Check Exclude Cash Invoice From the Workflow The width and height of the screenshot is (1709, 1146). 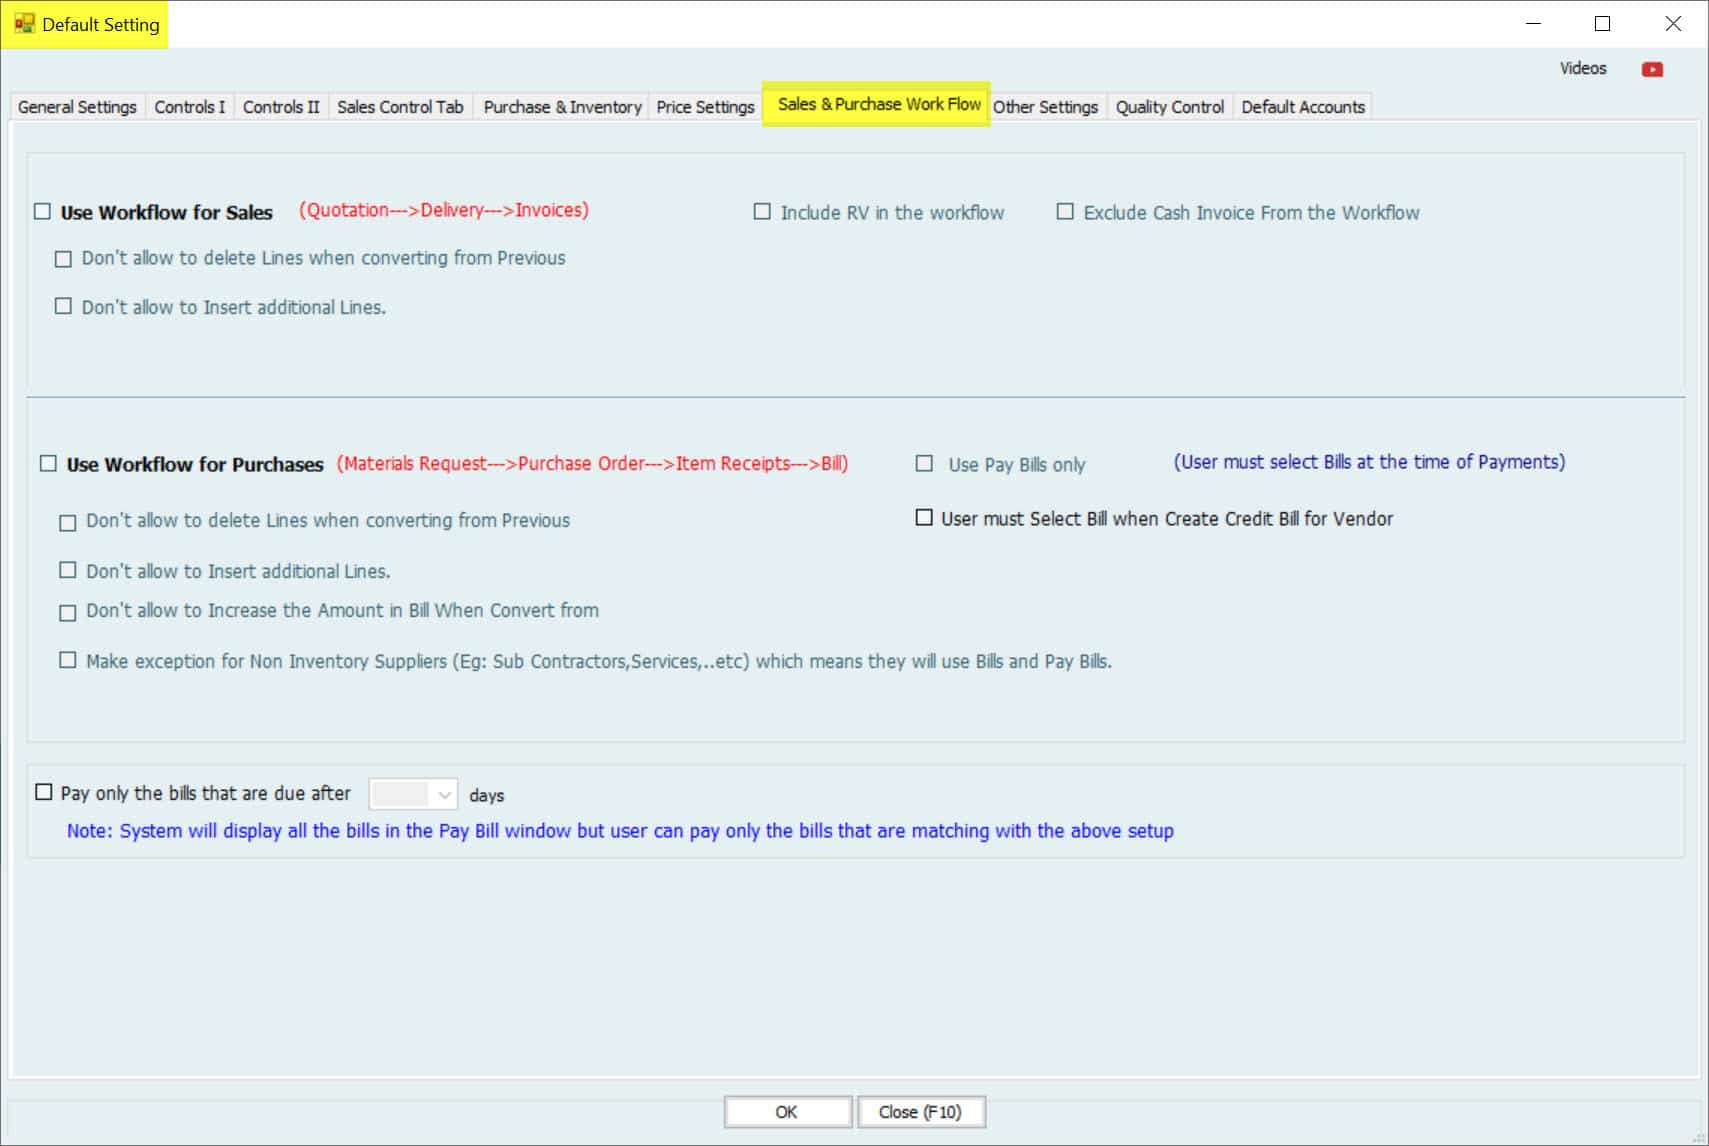pyautogui.click(x=1065, y=212)
